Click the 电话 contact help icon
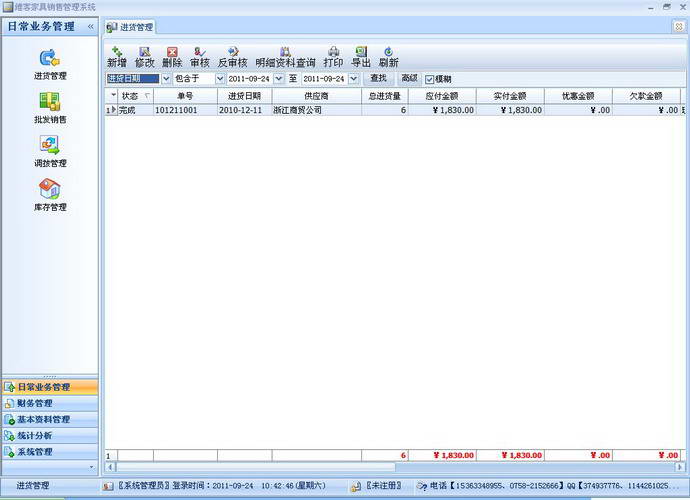This screenshot has height=500, width=690. point(422,486)
